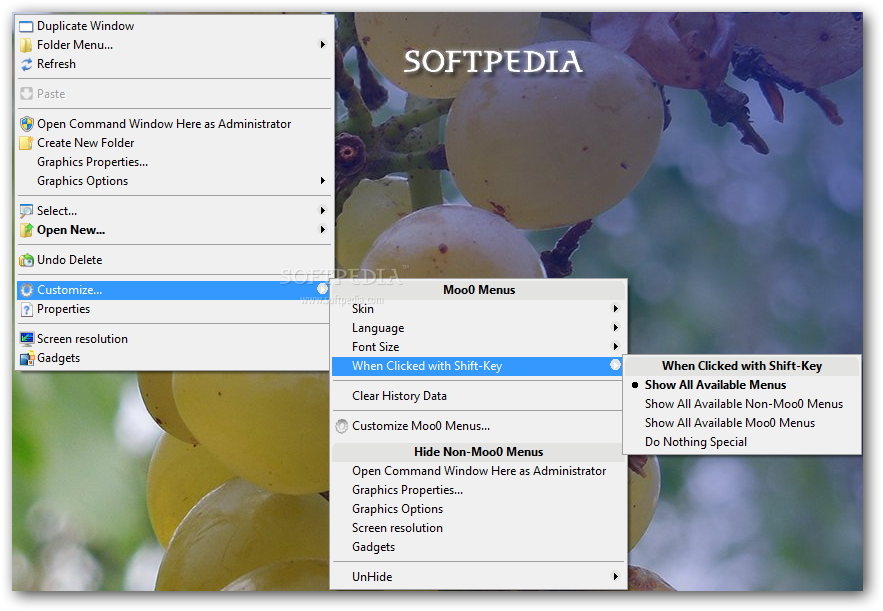Expand the Graphics Options arrow in main menu
Screen dimensions: 883x611
click(323, 181)
